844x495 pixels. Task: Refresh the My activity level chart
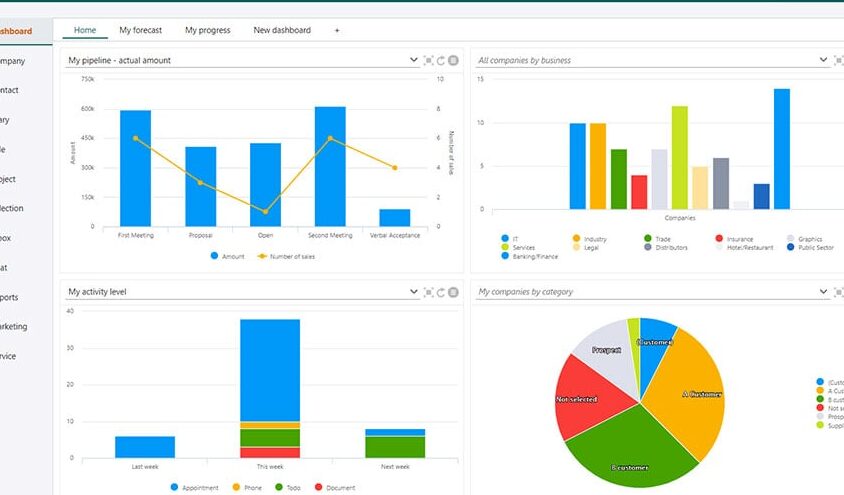tap(441, 292)
